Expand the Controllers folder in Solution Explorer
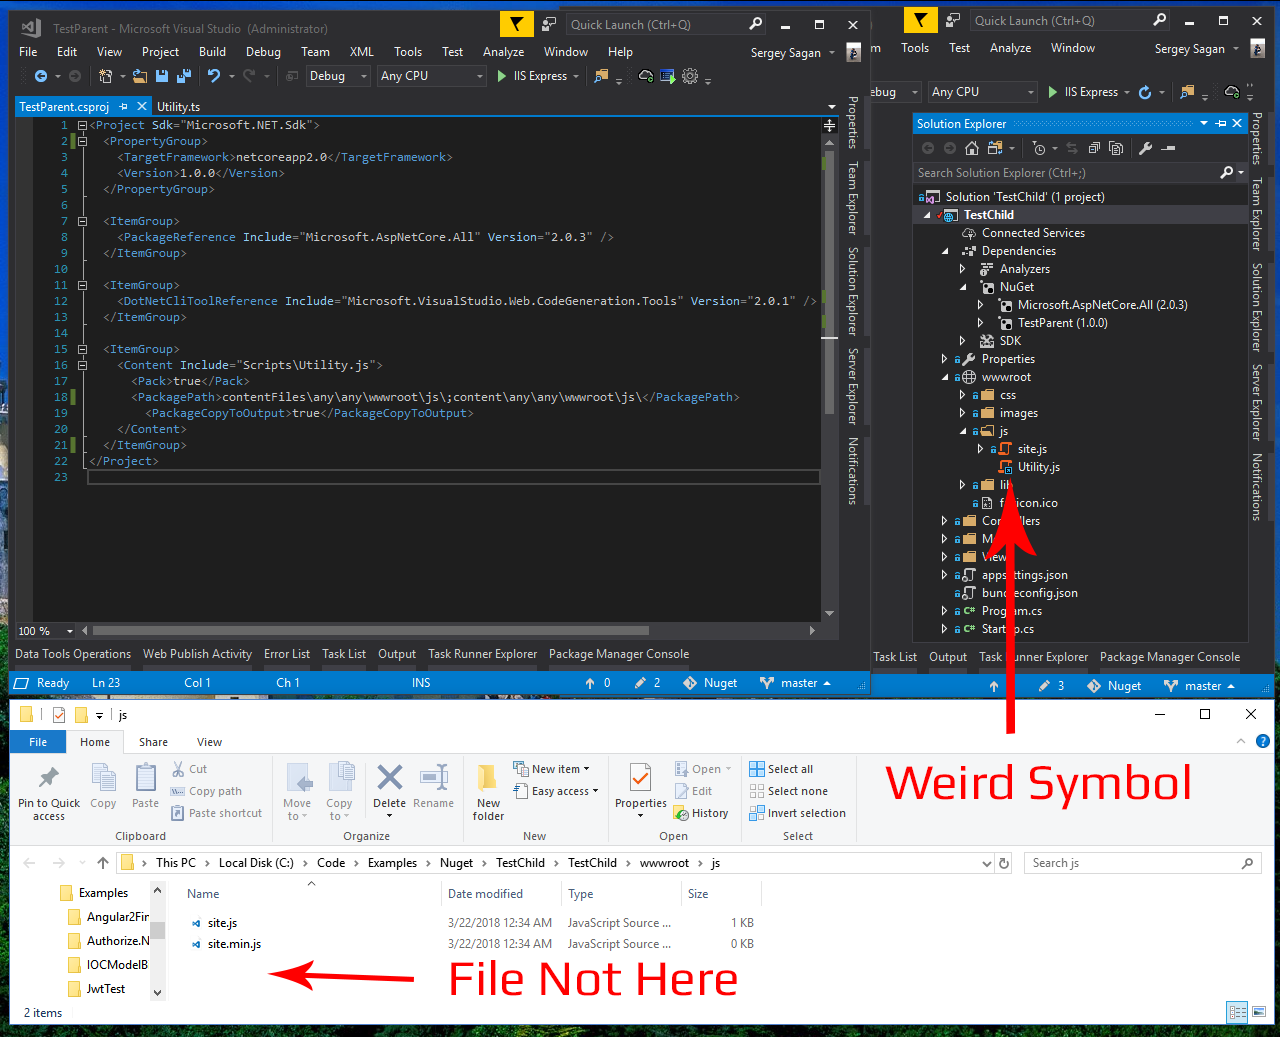 [x=943, y=521]
